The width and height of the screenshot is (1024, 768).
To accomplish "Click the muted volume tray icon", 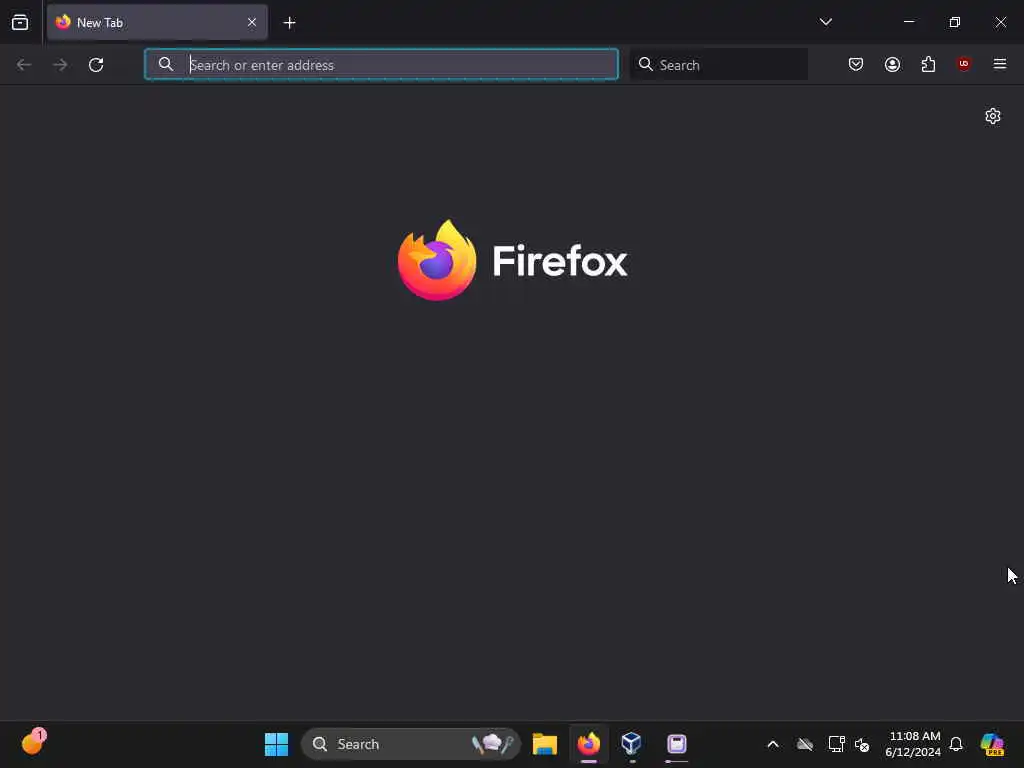I will (862, 744).
